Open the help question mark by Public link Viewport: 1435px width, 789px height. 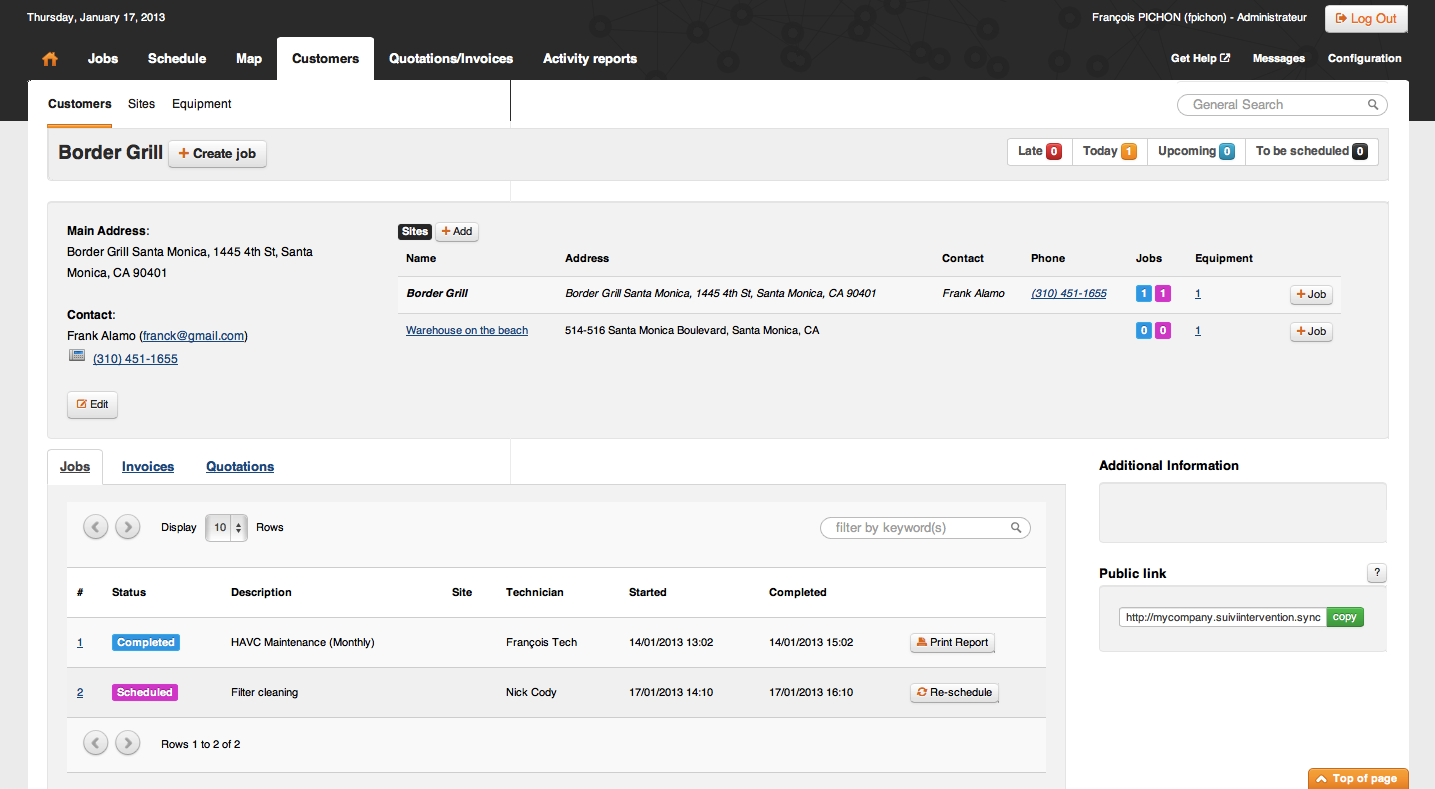[x=1377, y=573]
